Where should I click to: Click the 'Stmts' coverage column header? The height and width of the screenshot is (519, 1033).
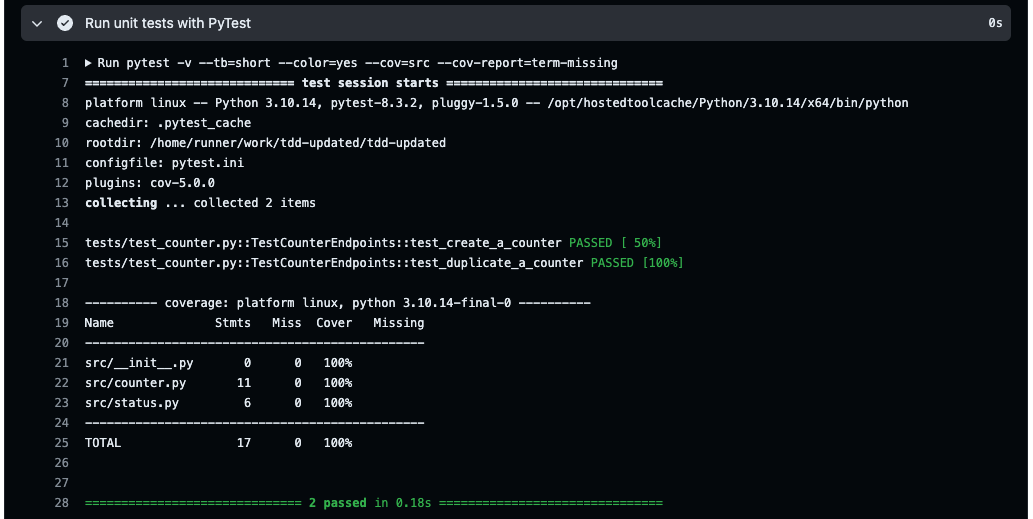coord(233,323)
